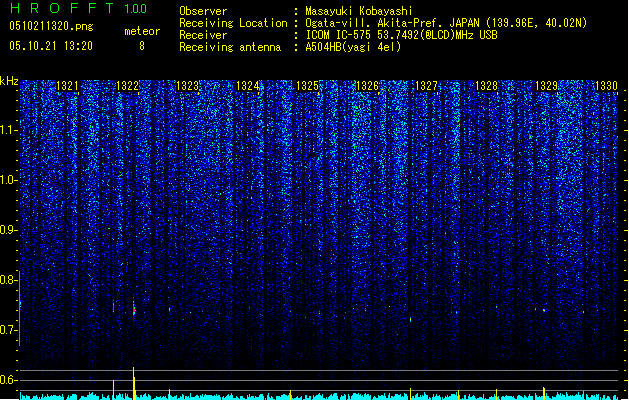Click the 0.6 frequency axis label
The height and width of the screenshot is (400, 629).
[x=8, y=380]
